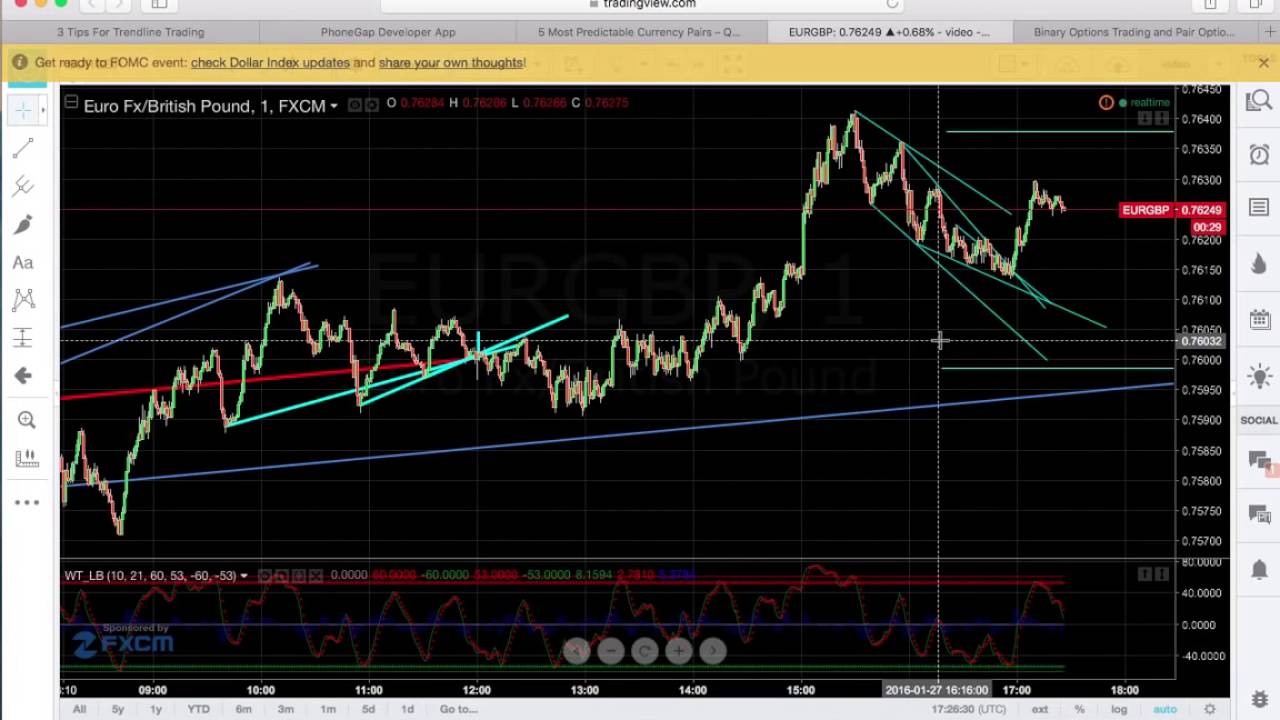1280x720 pixels.
Task: Switch to 3 Tips For Trendline Trading tab
Action: click(130, 32)
